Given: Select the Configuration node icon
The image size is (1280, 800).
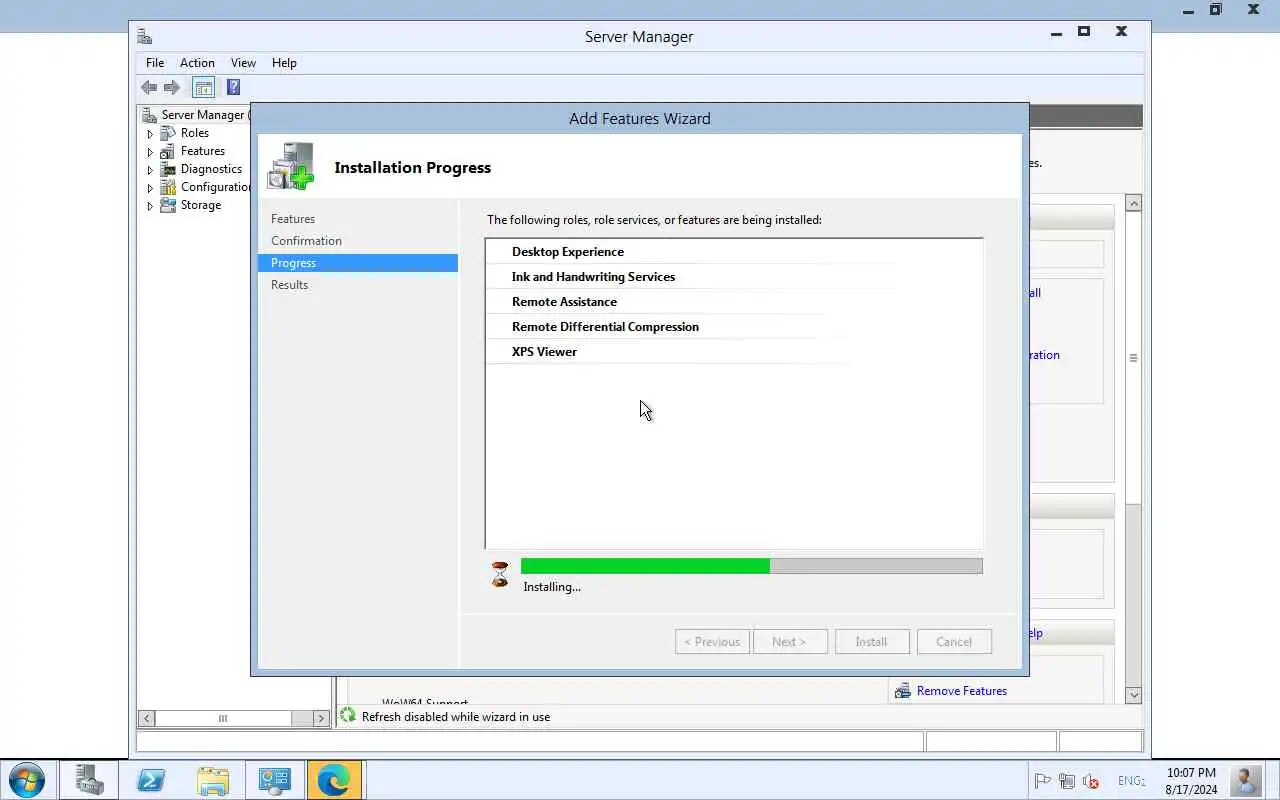Looking at the screenshot, I should click(168, 187).
